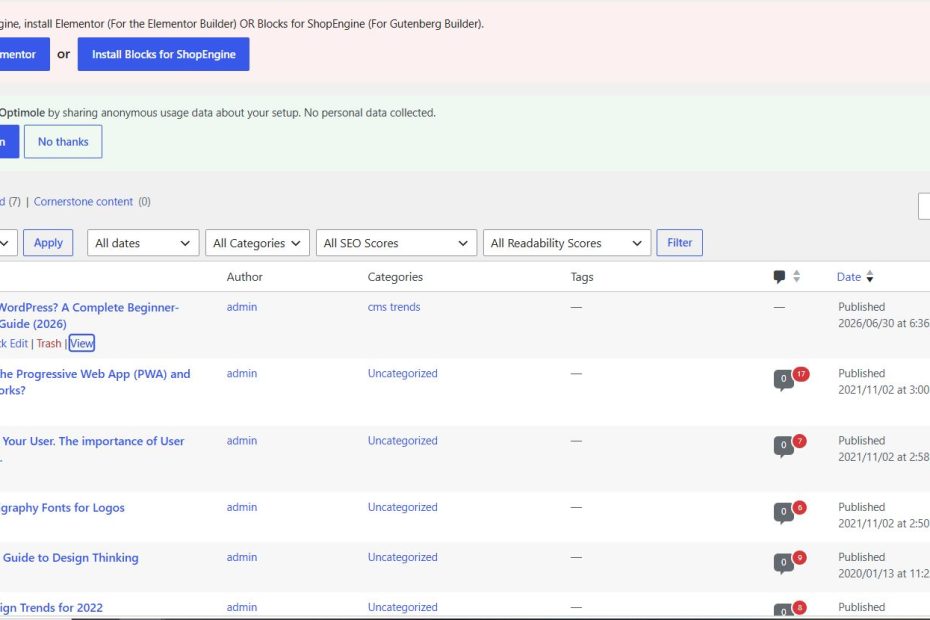The height and width of the screenshot is (620, 930).
Task: Open Guide to Design Thinking post
Action: 70,558
